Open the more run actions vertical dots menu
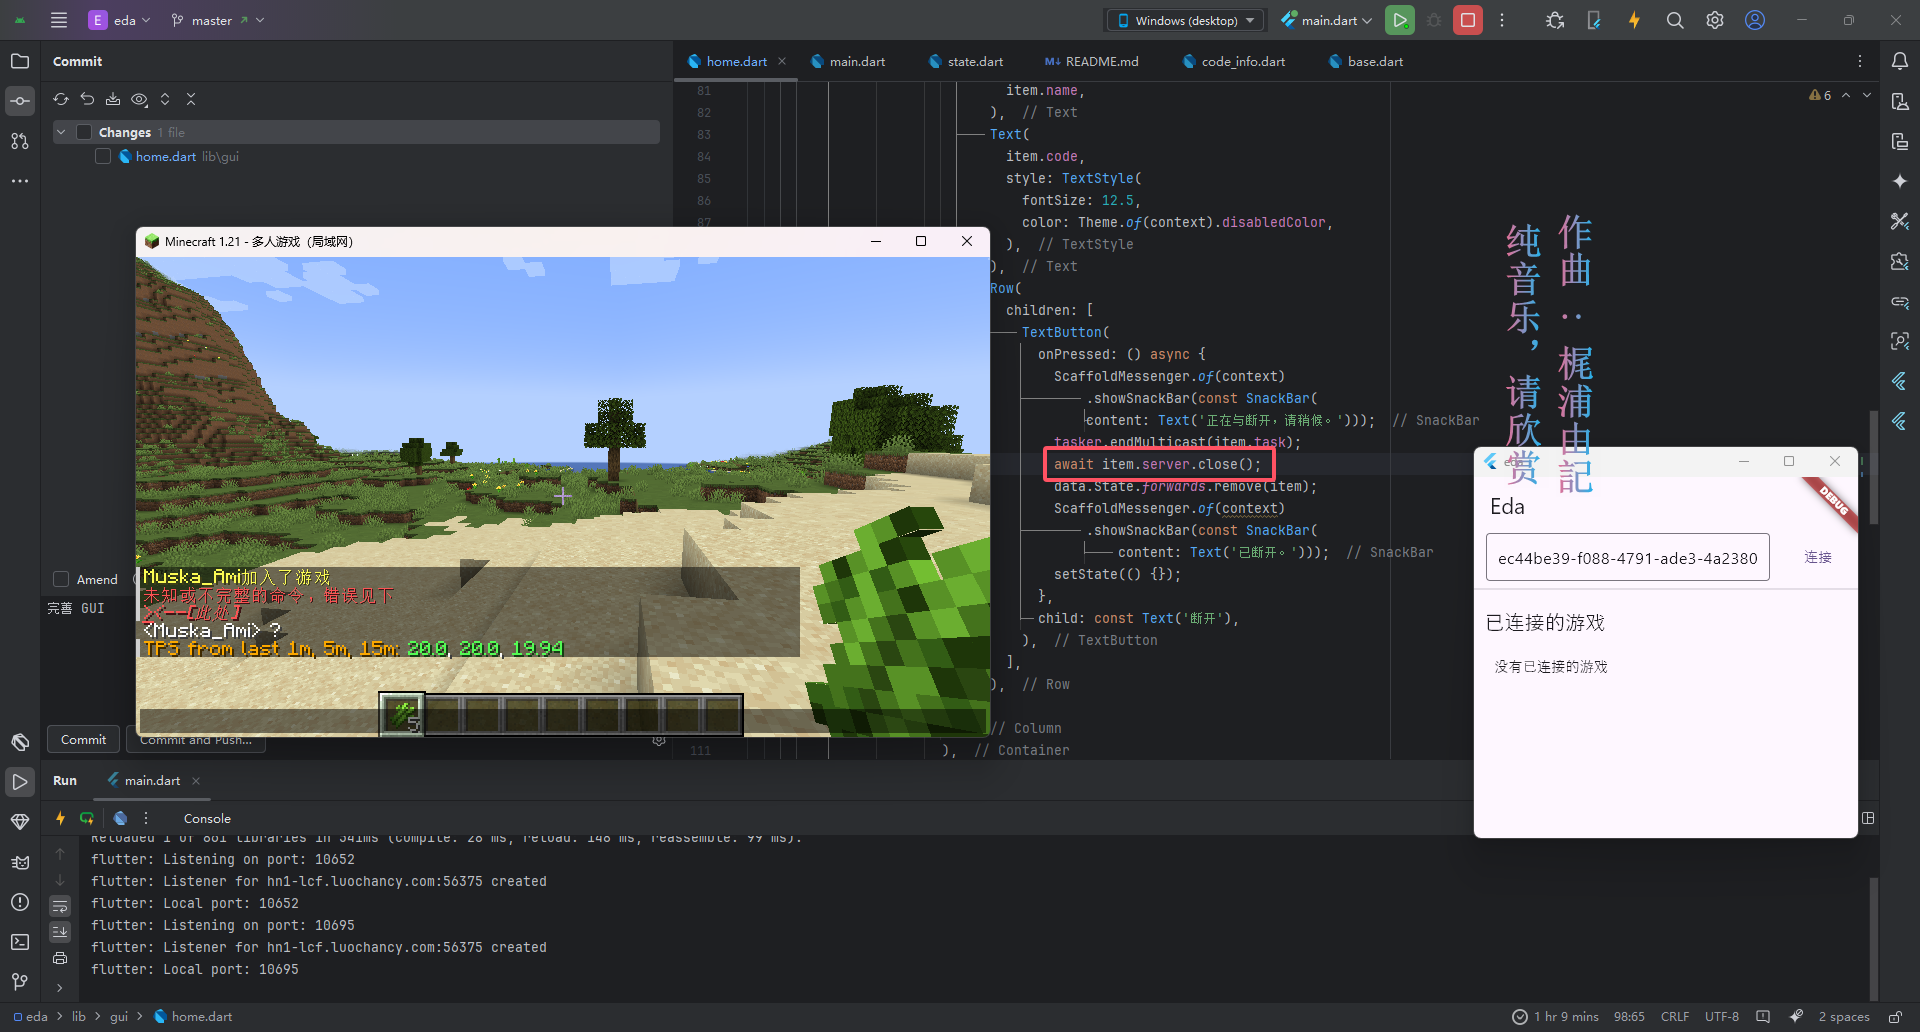Image resolution: width=1920 pixels, height=1032 pixels. 1502,20
